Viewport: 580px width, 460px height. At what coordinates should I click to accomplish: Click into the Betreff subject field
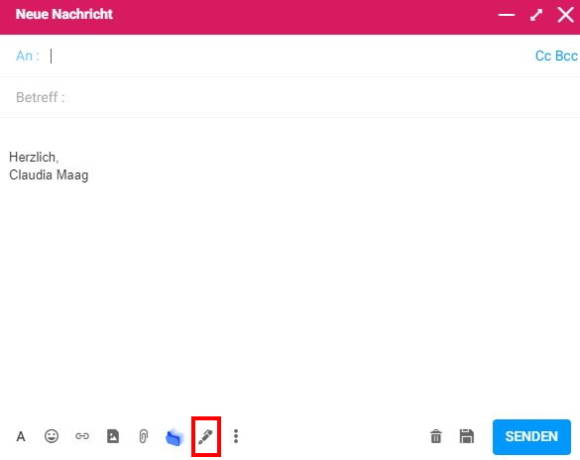point(290,97)
